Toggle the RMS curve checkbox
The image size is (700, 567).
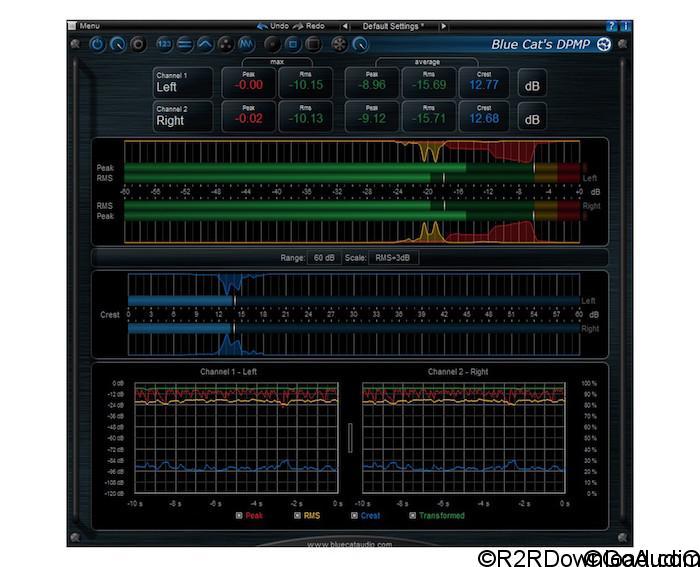click(296, 516)
